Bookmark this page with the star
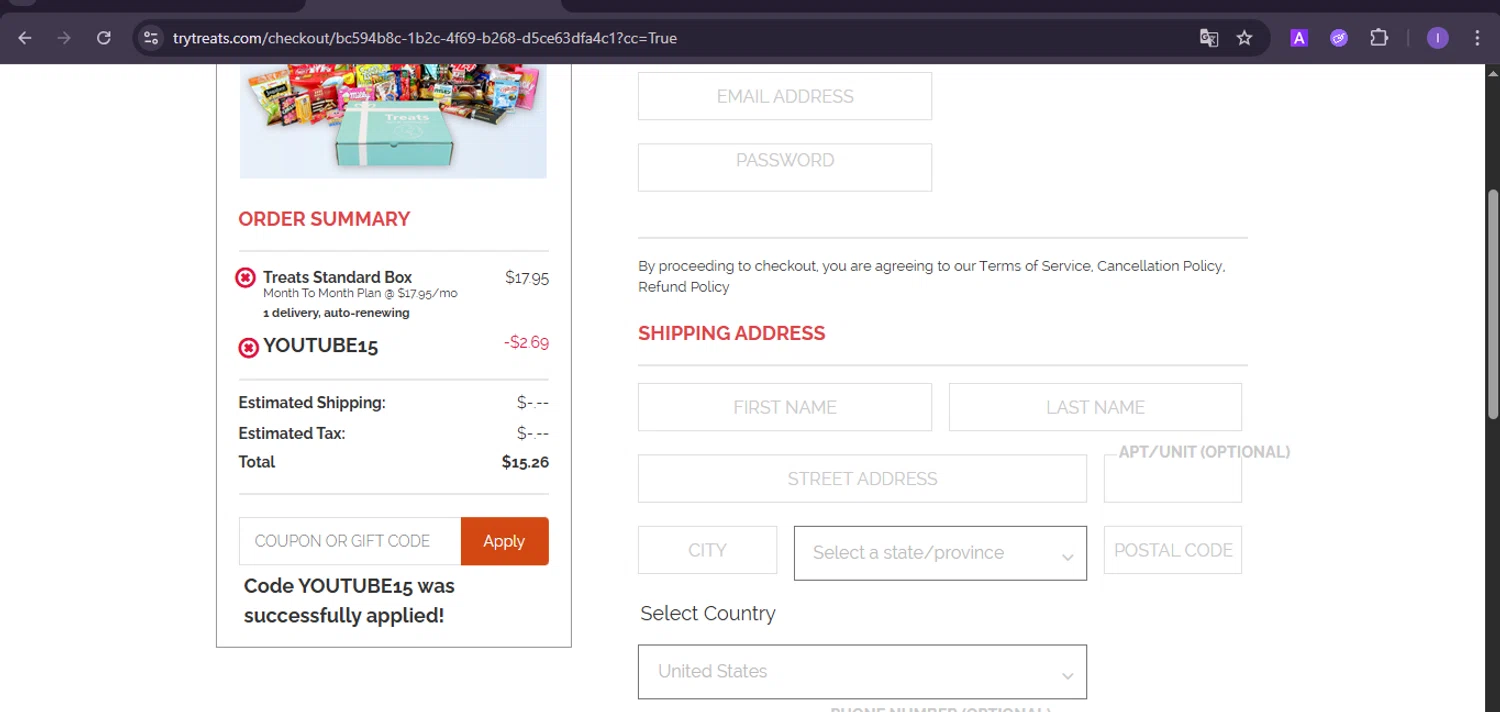The image size is (1500, 712). [1244, 38]
